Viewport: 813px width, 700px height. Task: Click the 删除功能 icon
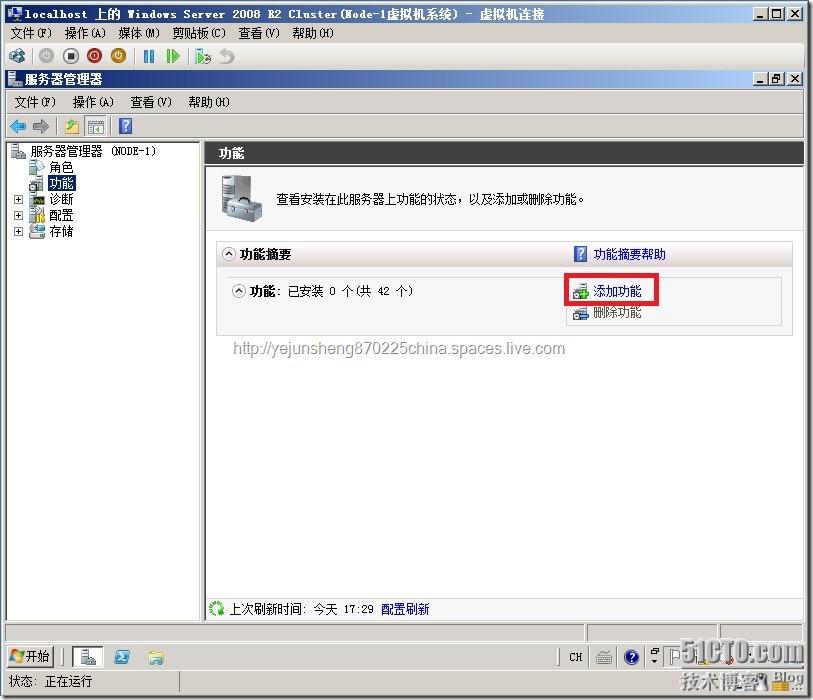click(581, 313)
